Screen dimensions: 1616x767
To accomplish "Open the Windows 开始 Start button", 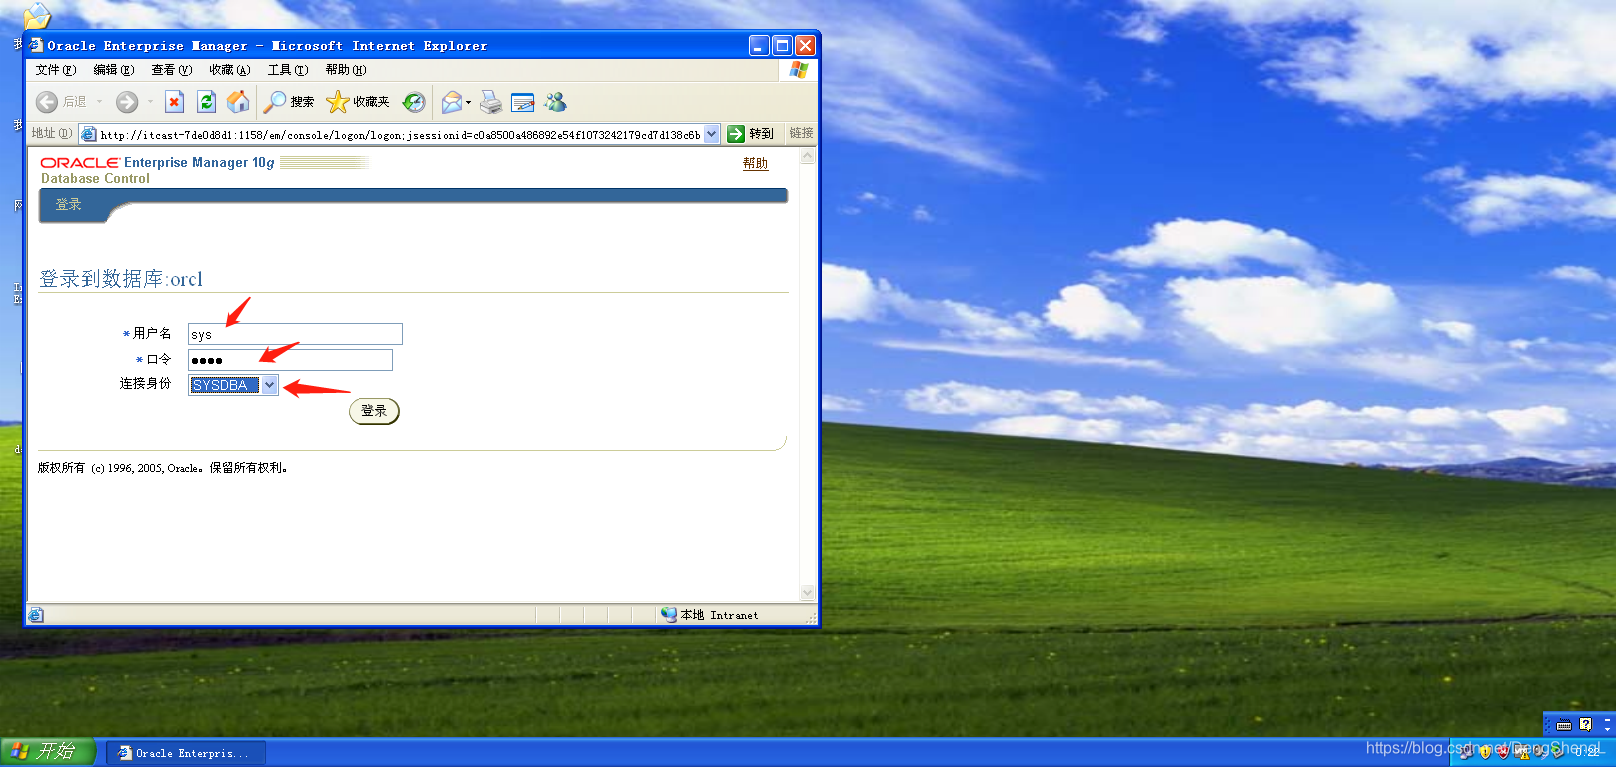I will (48, 751).
